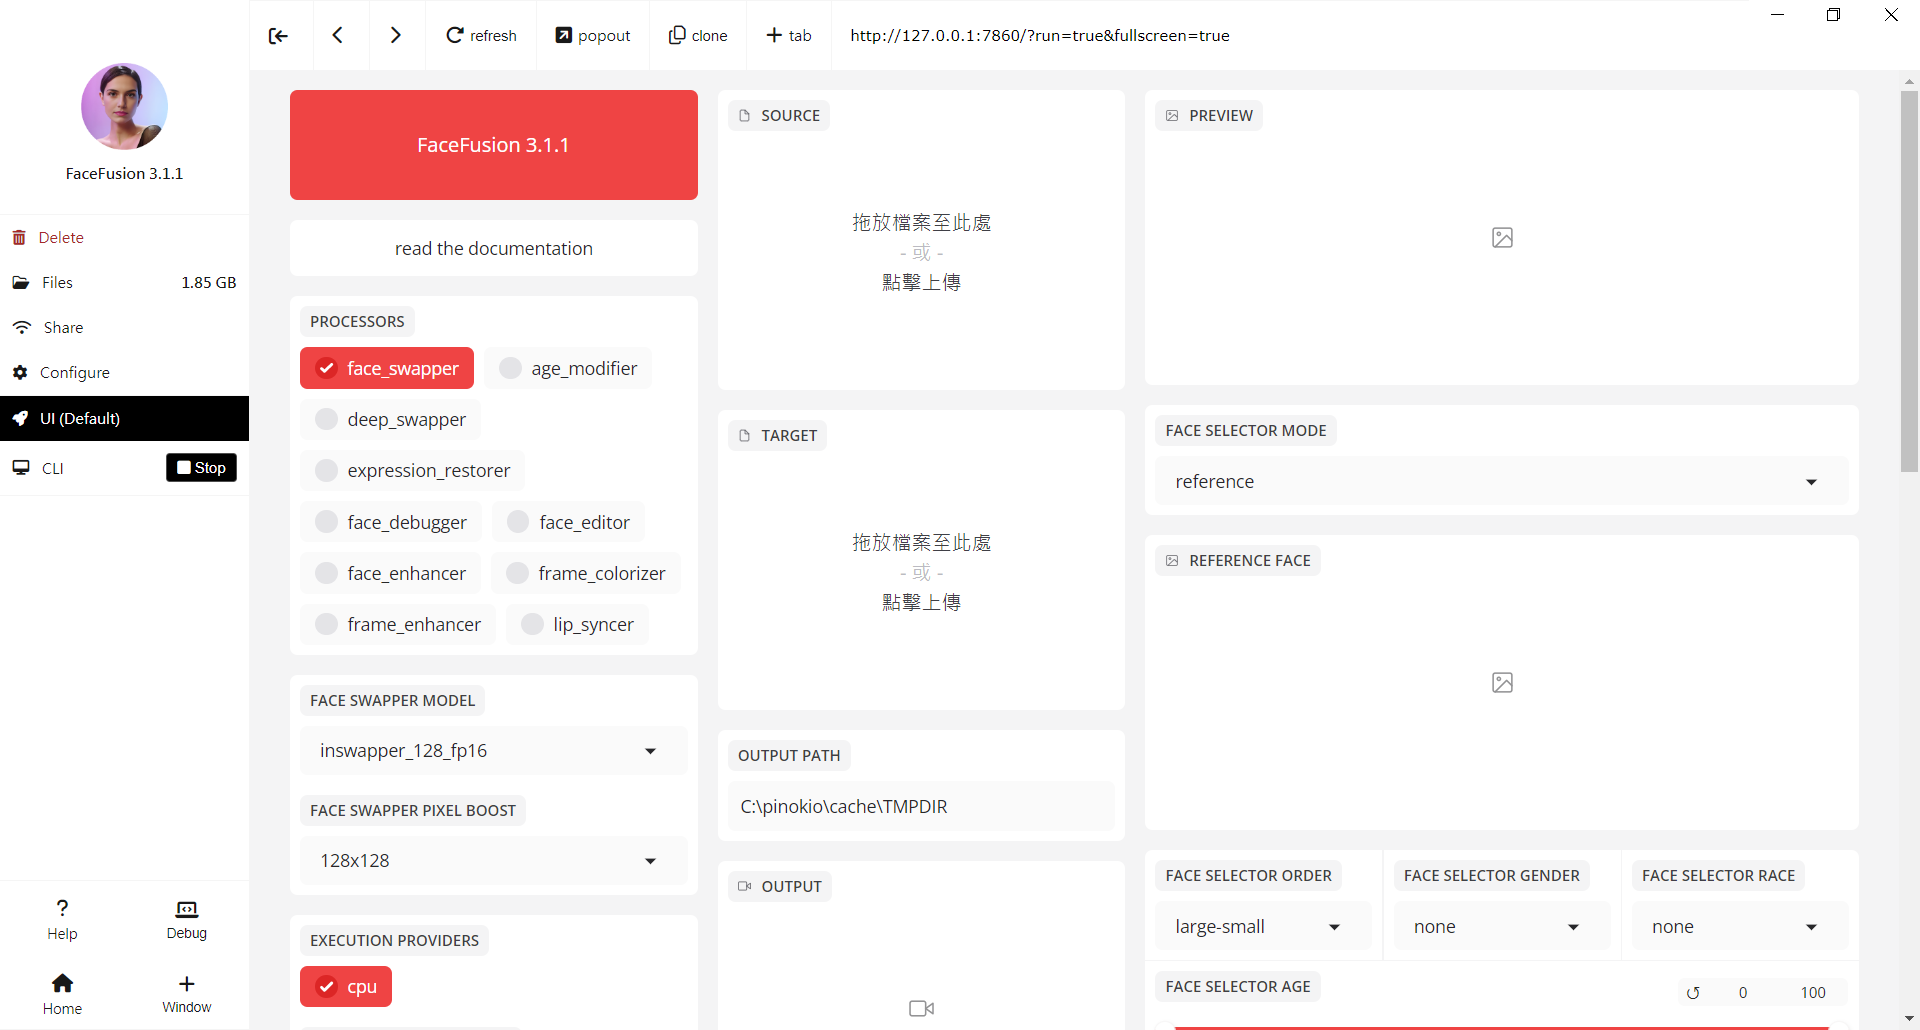Viewport: 1920px width, 1030px height.
Task: Open Face Swapper Model dropdown
Action: [x=494, y=750]
